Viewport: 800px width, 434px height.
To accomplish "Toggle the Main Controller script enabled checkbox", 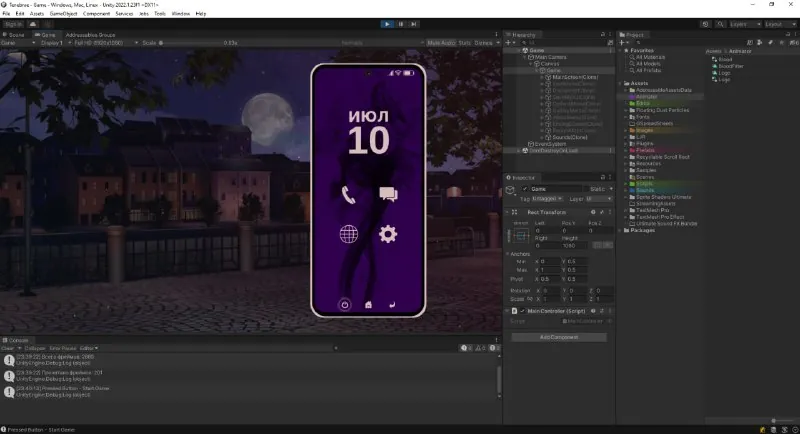I will point(522,311).
